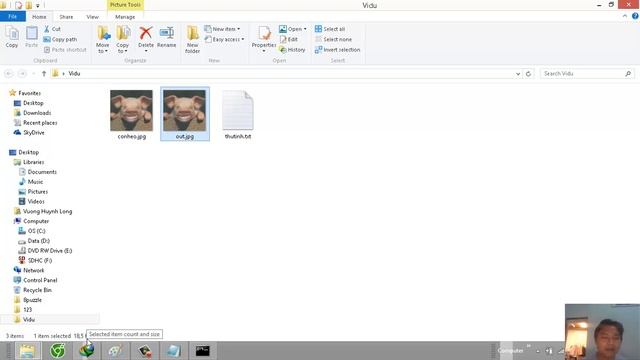Open the SDHC (F:) card

click(36, 260)
